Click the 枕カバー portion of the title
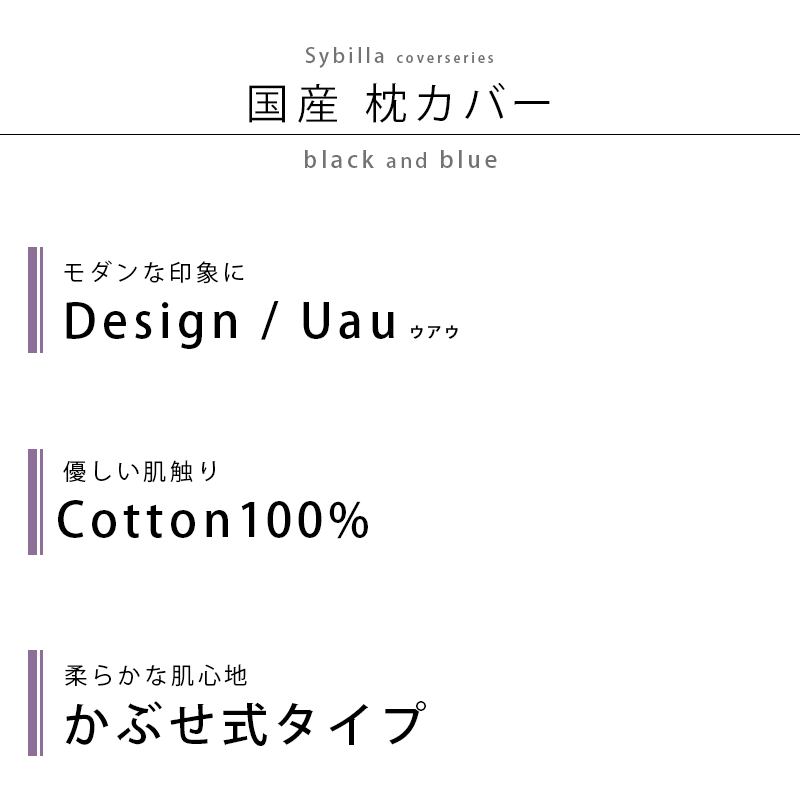This screenshot has width=800, height=800. [x=458, y=104]
